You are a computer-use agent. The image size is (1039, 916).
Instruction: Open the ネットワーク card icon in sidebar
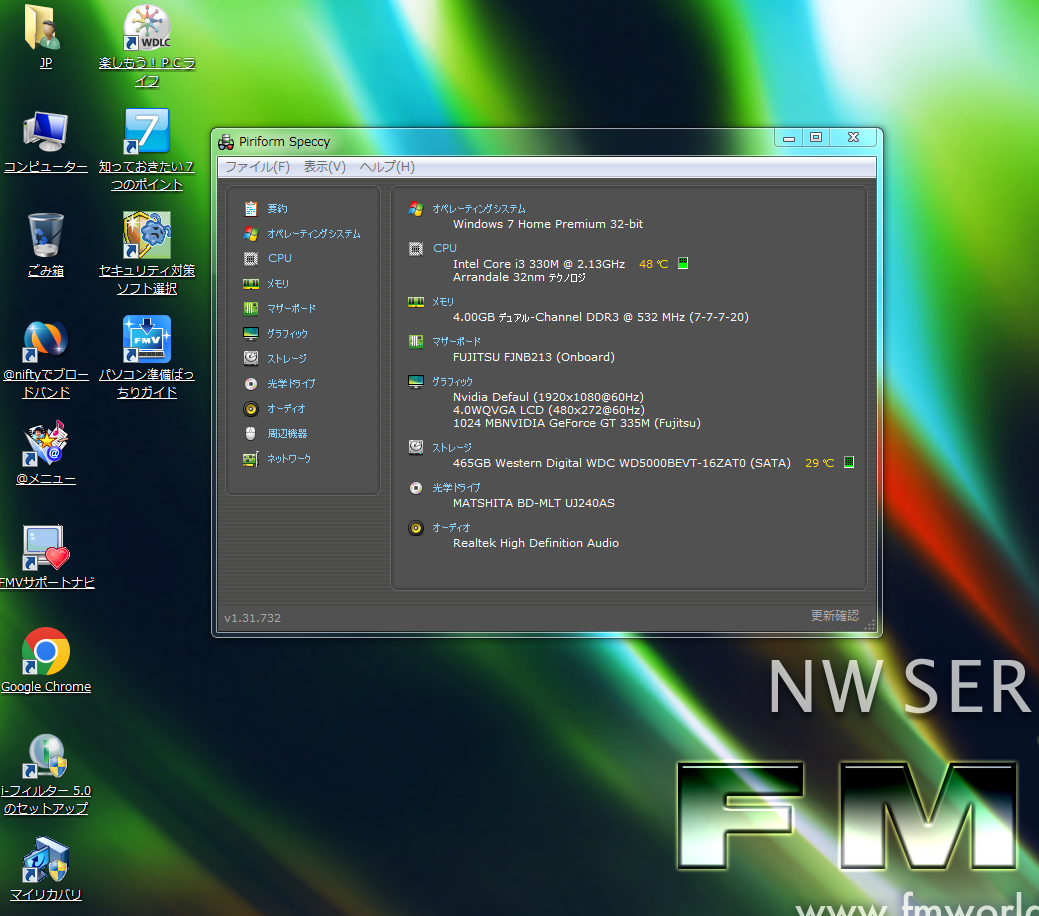pyautogui.click(x=250, y=459)
